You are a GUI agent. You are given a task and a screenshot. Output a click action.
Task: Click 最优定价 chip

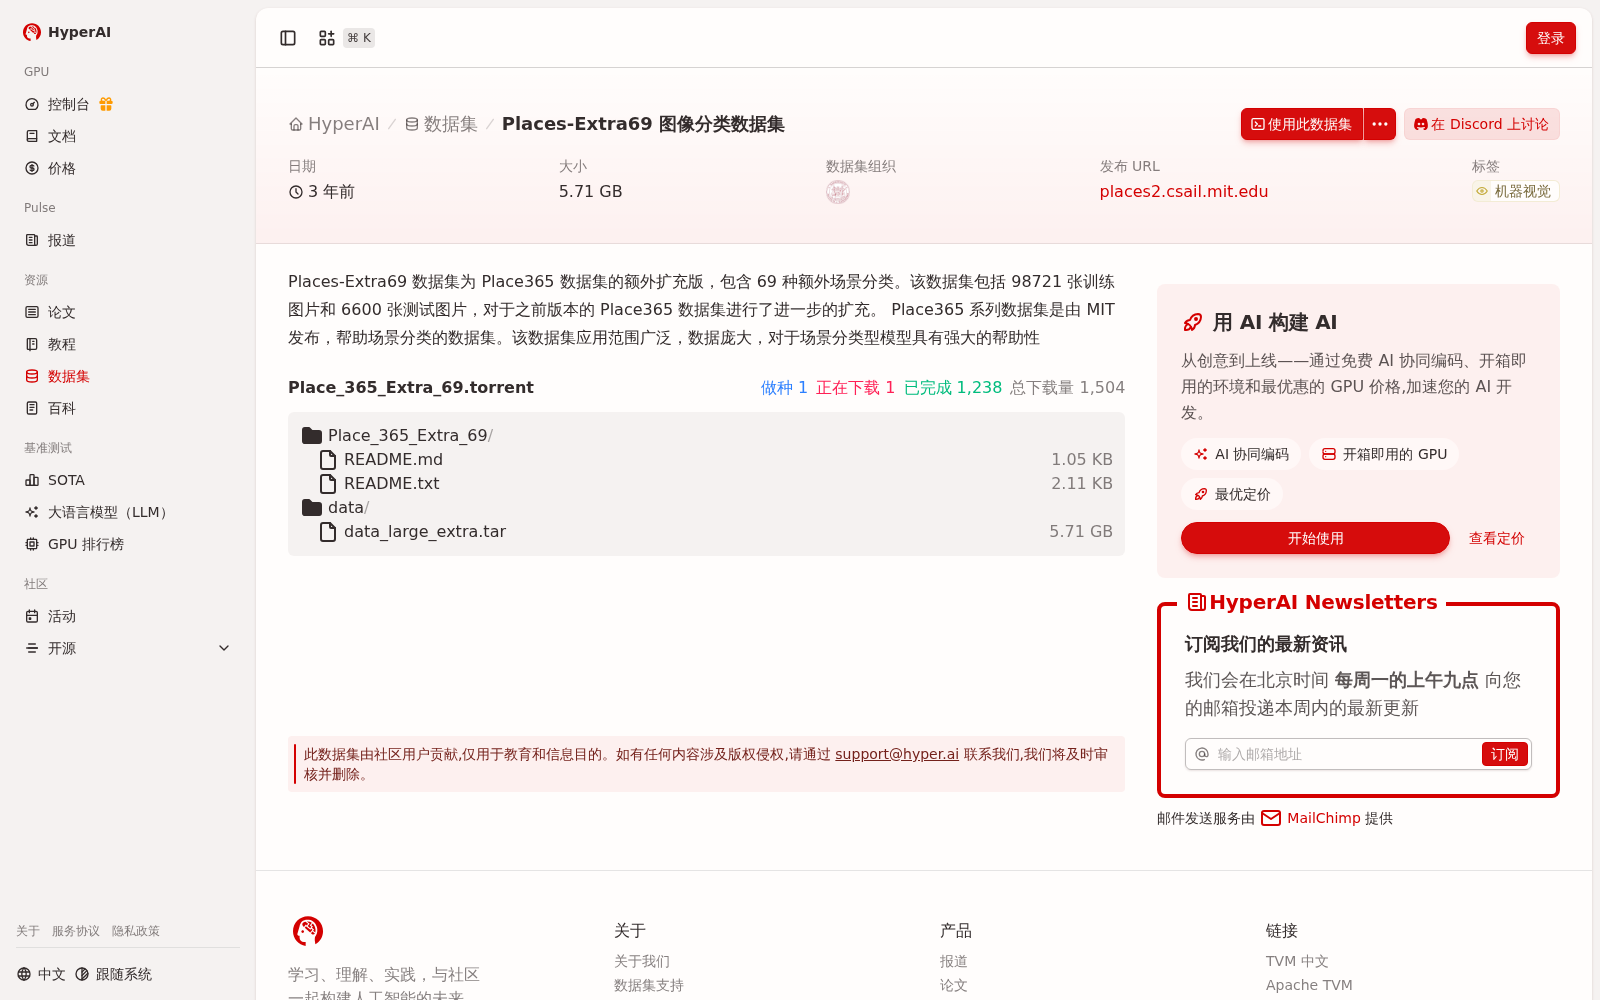(x=1232, y=494)
